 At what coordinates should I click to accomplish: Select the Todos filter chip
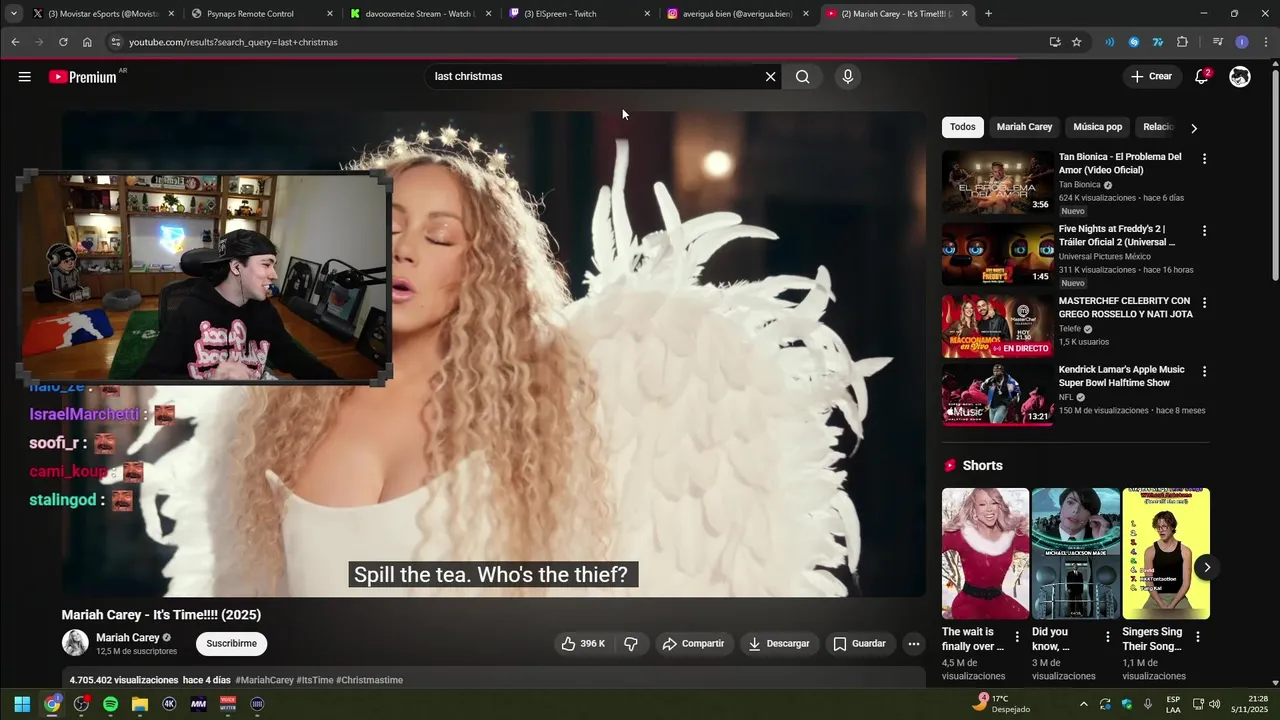point(962,127)
